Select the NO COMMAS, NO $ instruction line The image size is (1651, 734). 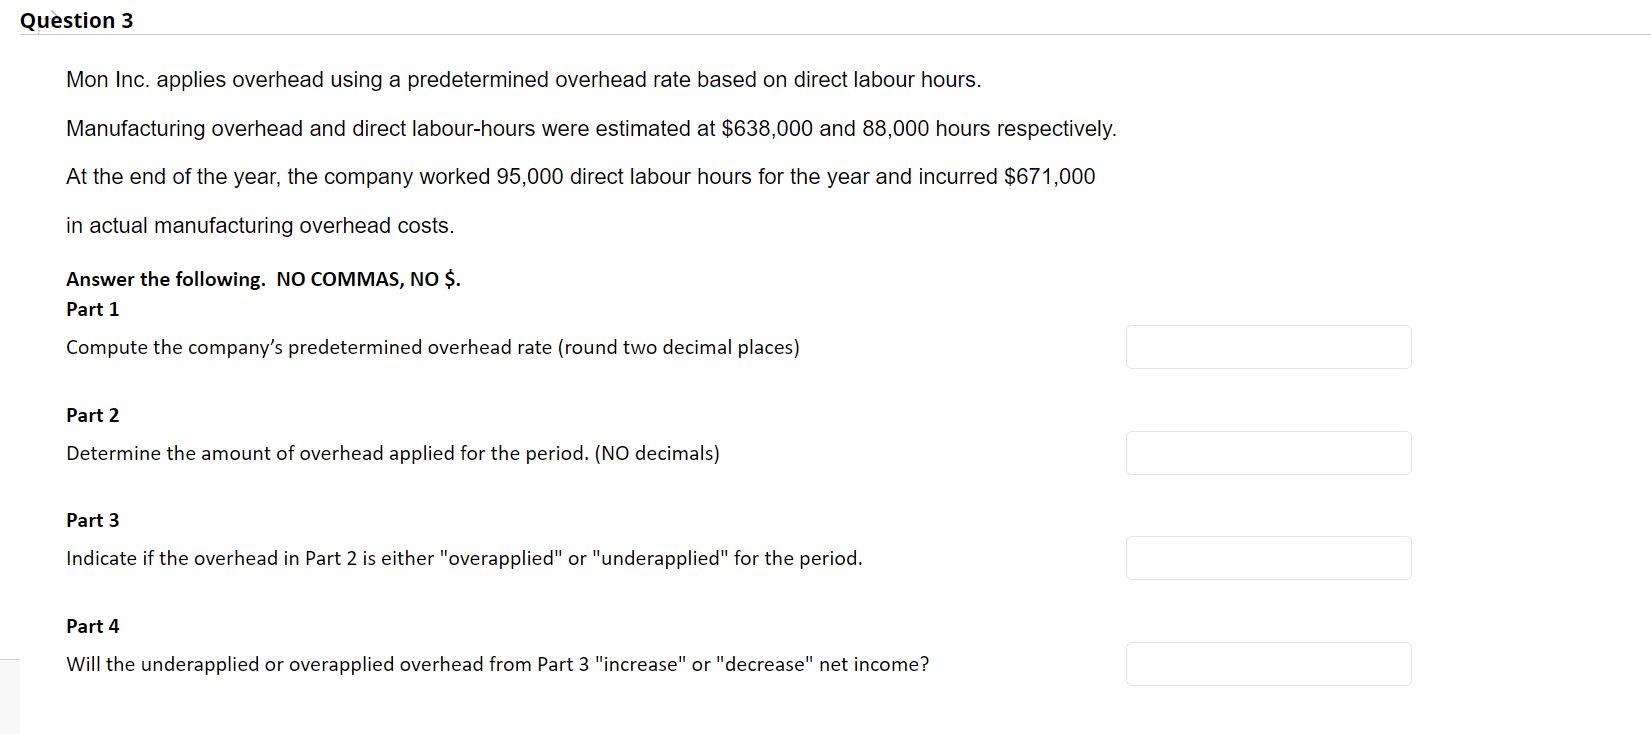pos(263,279)
